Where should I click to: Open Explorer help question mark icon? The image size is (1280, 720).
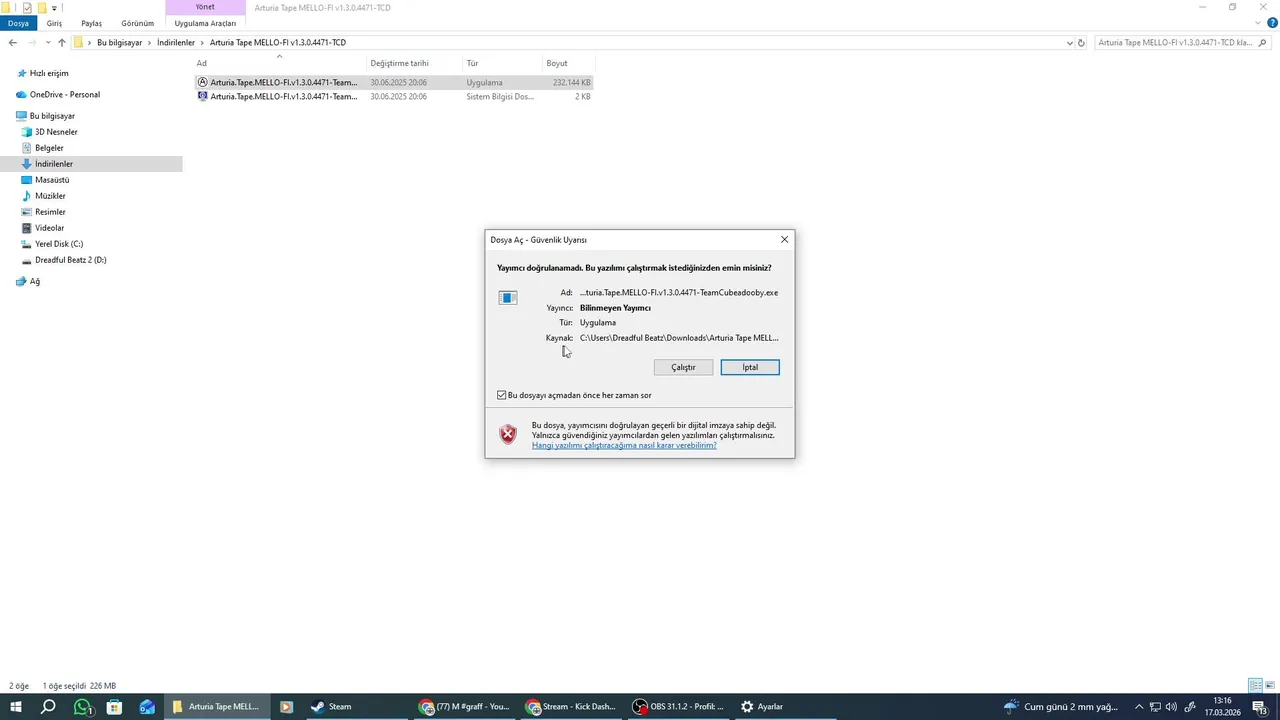[1272, 23]
